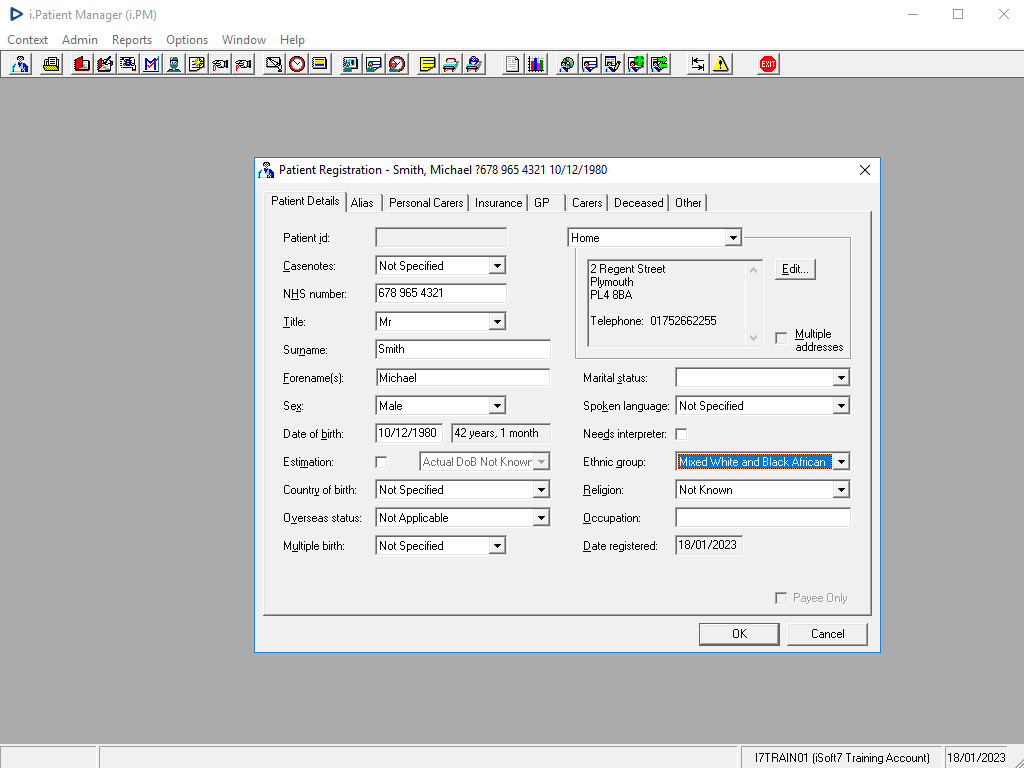Click the masked surgeon toolbar icon
1024x768 pixels.
(174, 64)
